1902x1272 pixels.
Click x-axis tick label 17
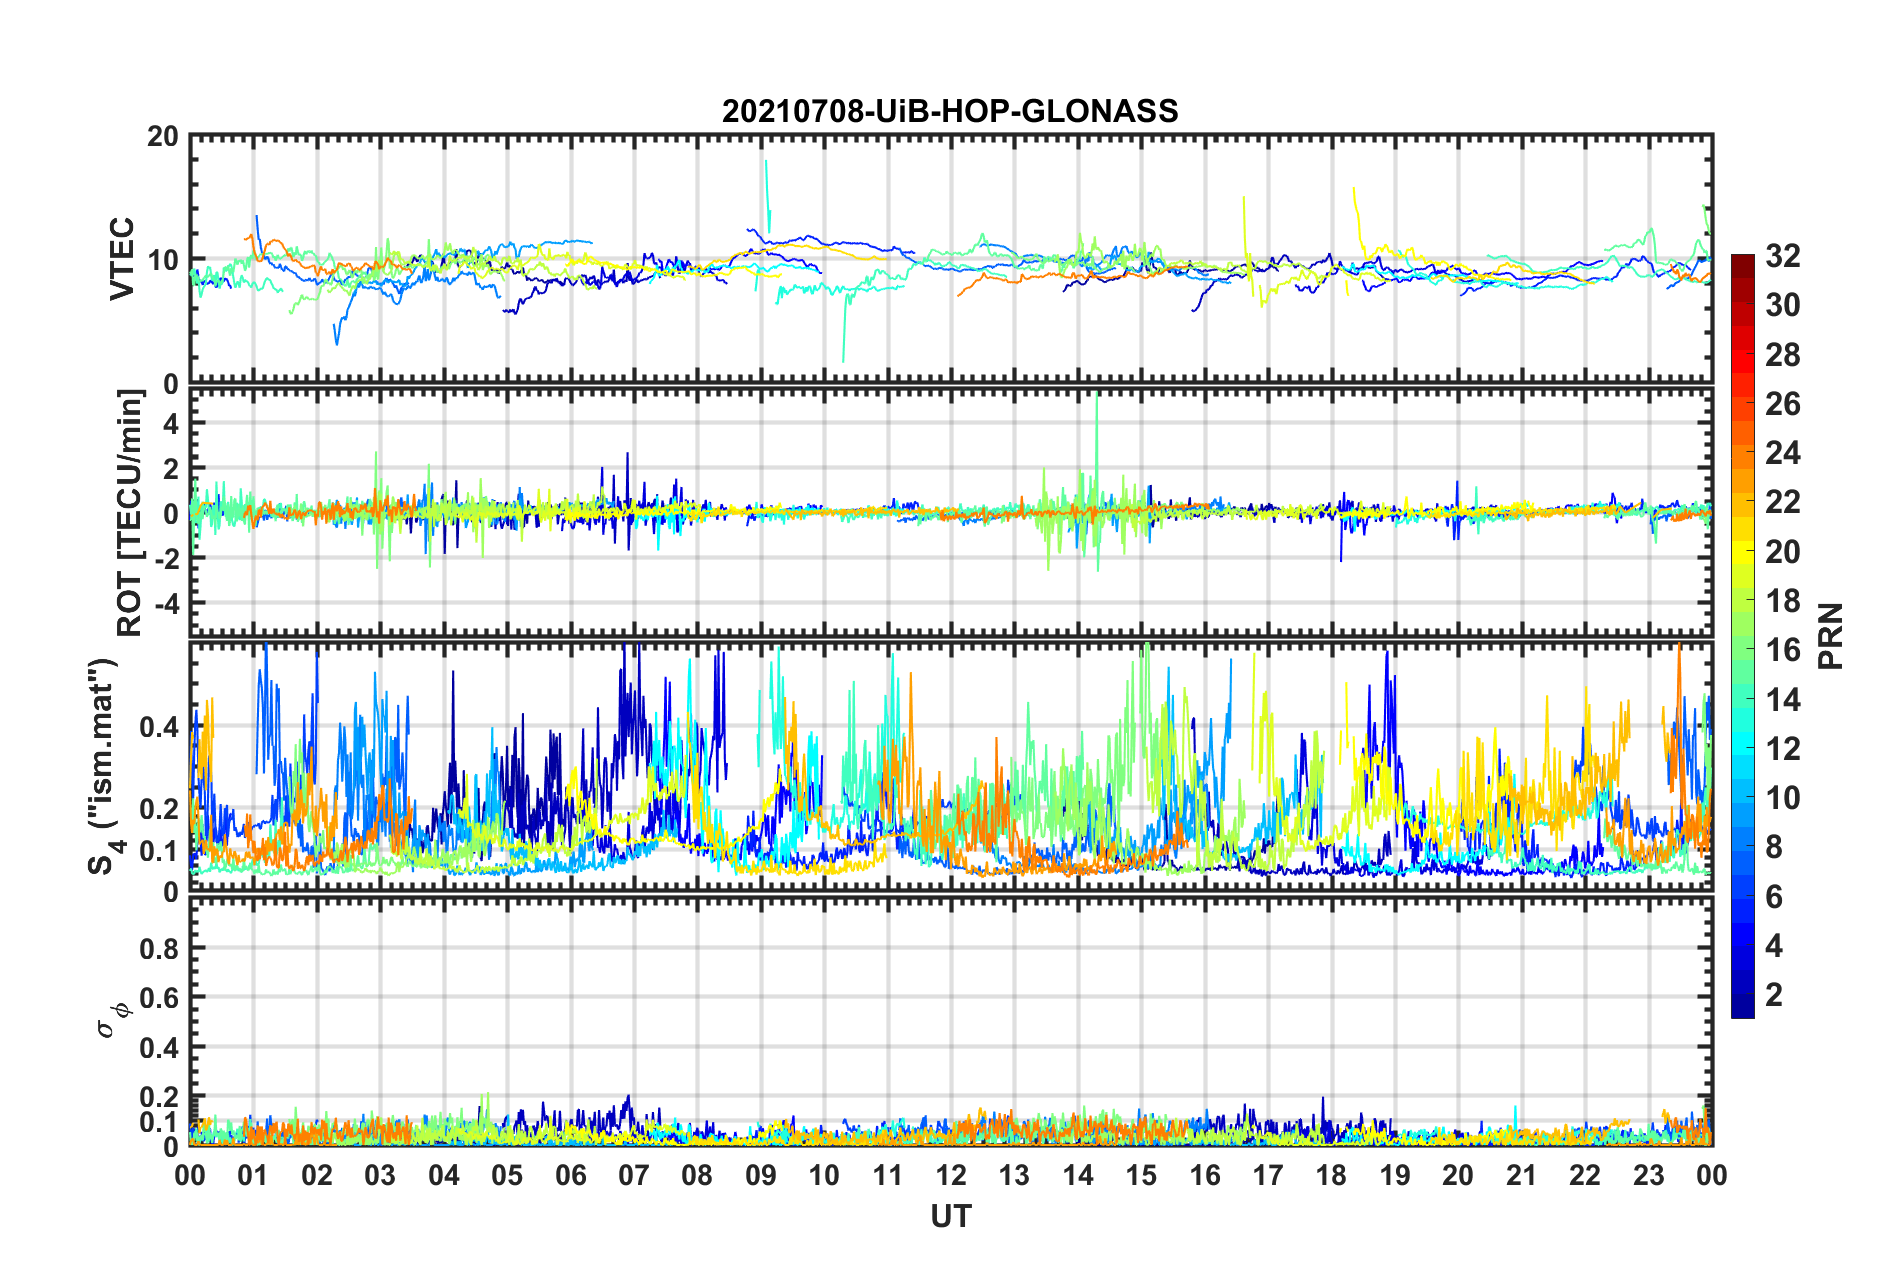pyautogui.click(x=1268, y=1175)
